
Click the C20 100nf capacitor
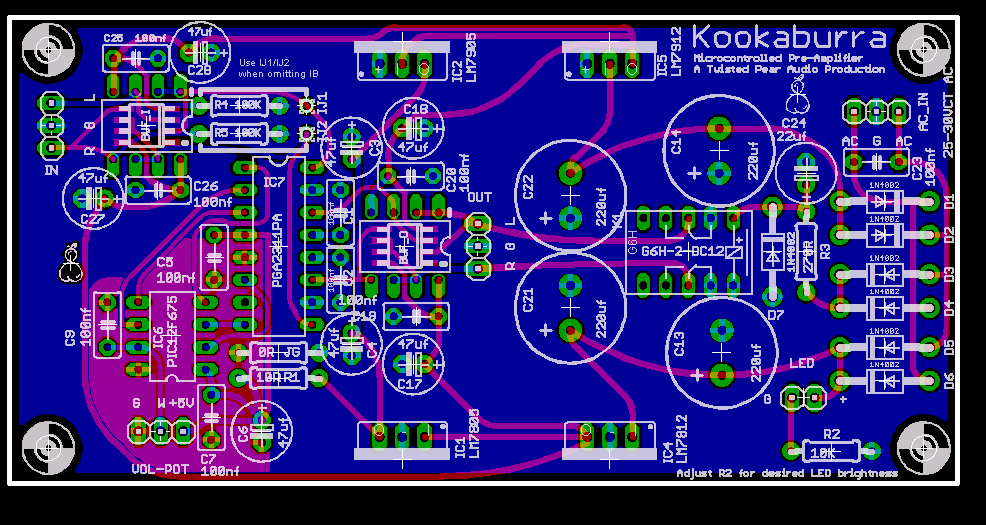(411, 175)
